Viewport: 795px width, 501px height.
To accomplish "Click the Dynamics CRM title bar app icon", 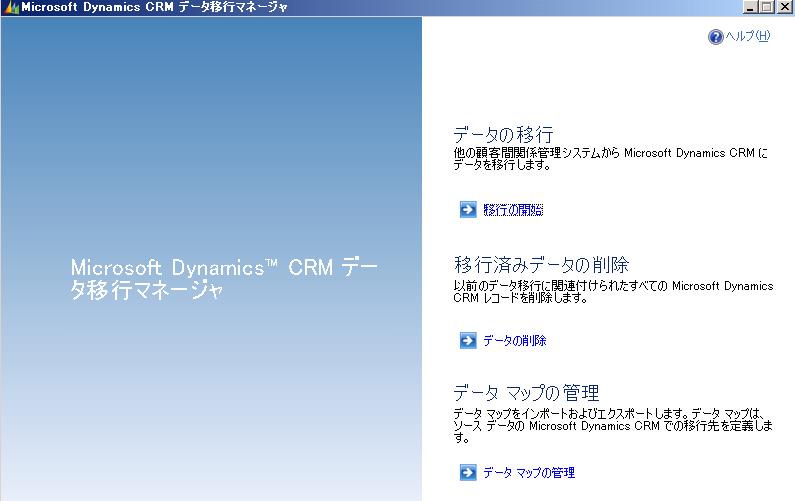I will (x=11, y=7).
